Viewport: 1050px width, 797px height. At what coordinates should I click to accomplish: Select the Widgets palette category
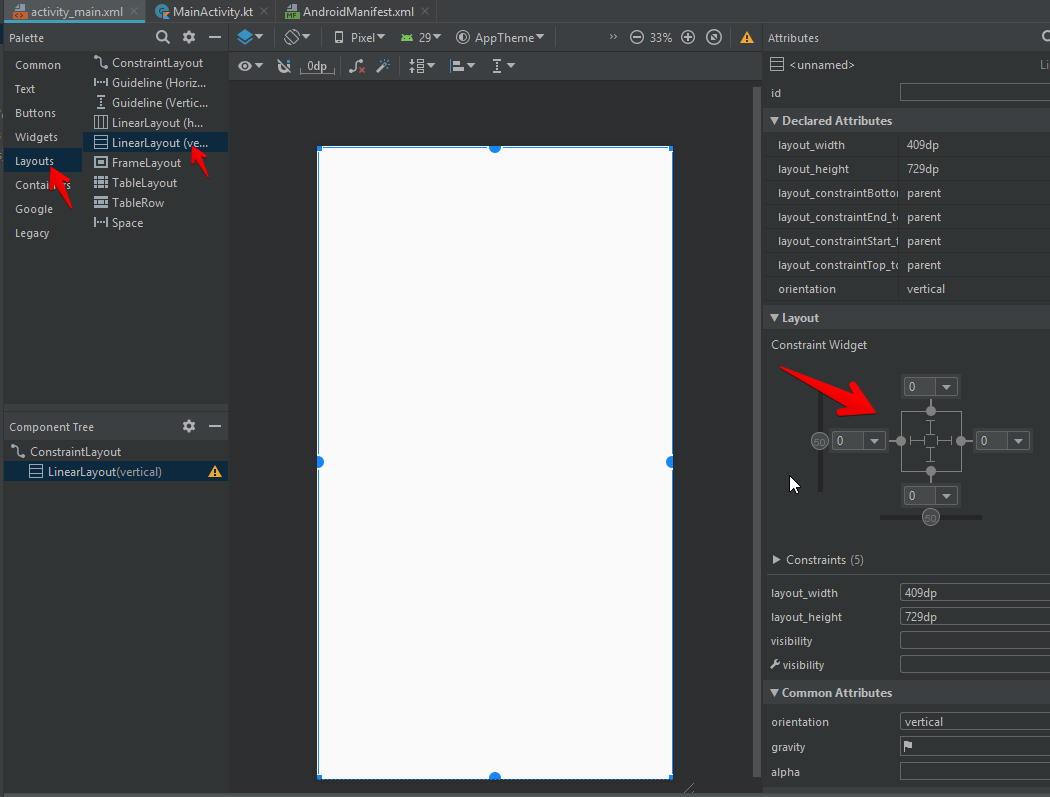point(37,137)
